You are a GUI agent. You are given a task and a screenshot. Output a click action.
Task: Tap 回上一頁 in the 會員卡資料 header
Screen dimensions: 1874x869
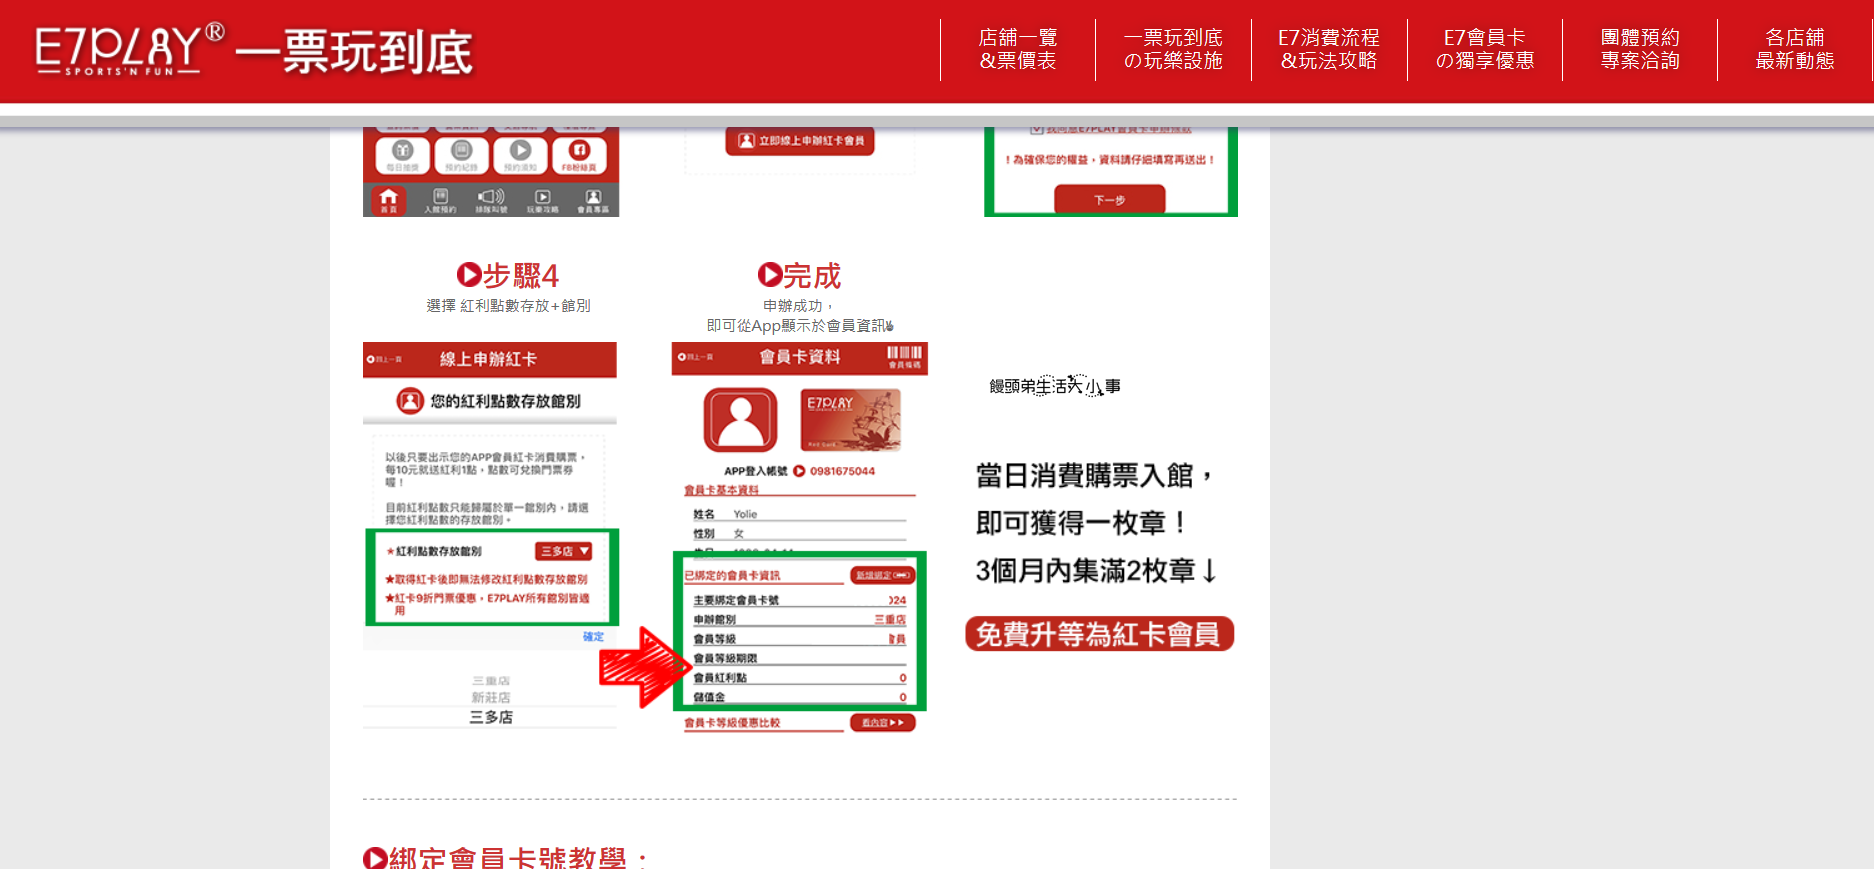[x=695, y=357]
